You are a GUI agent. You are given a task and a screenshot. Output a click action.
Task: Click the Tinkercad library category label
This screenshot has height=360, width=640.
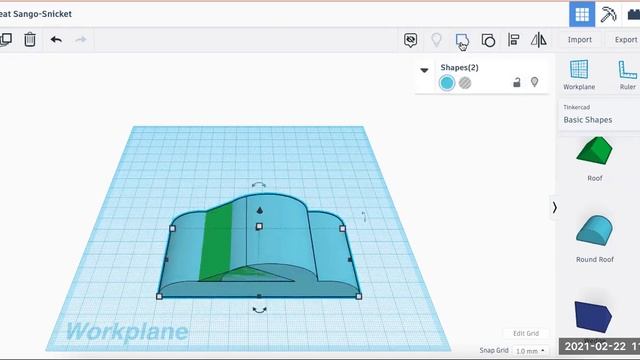coord(576,107)
